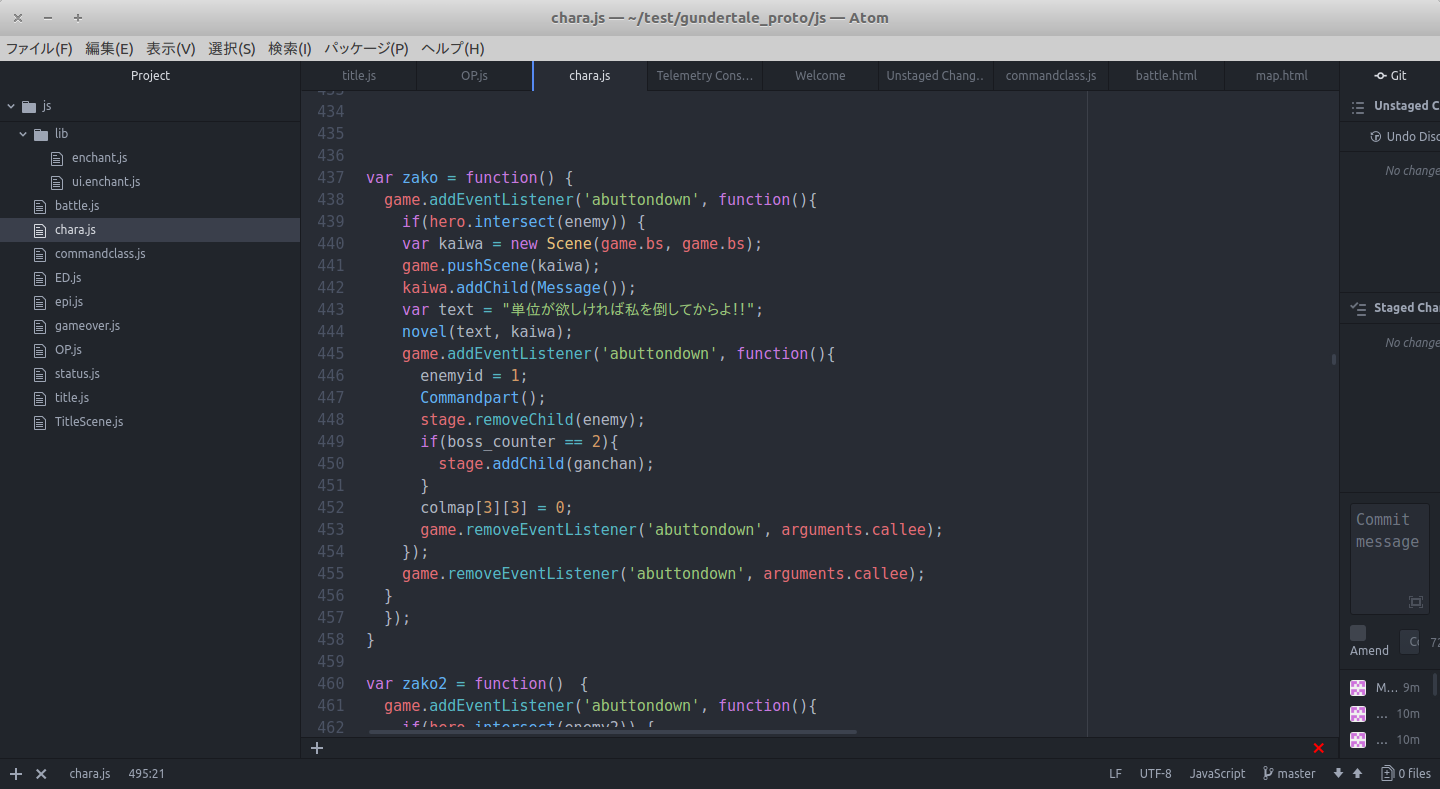The height and width of the screenshot is (789, 1440).
Task: Click line number 445 in the gutter
Action: coord(330,354)
